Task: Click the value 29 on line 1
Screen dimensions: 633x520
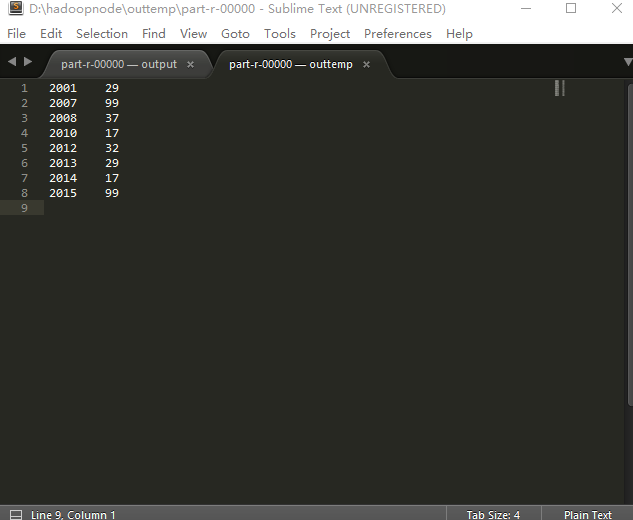Action: coord(112,88)
